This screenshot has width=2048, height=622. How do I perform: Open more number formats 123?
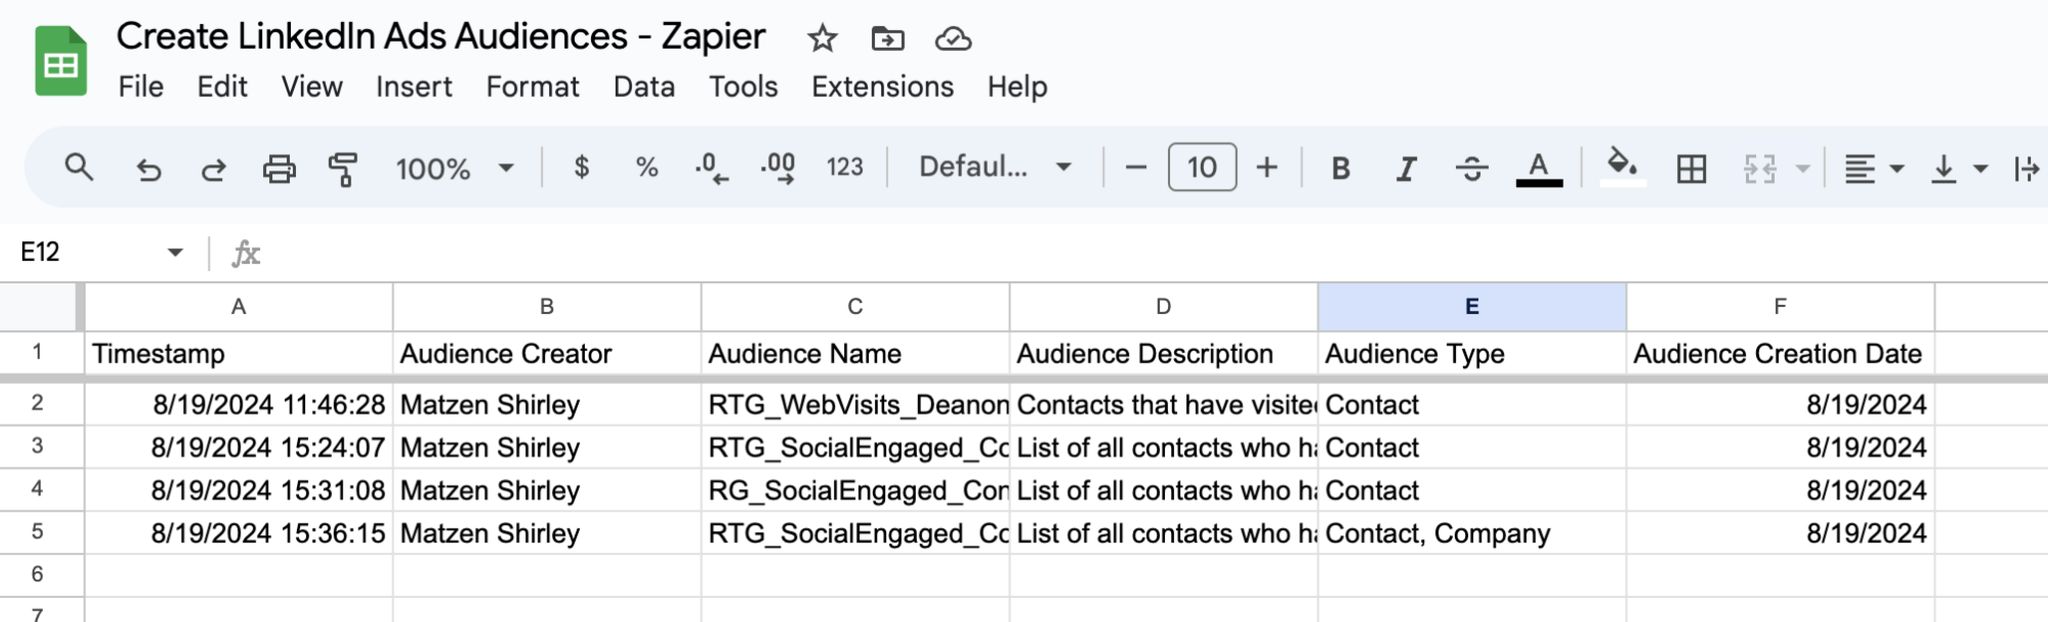point(845,167)
